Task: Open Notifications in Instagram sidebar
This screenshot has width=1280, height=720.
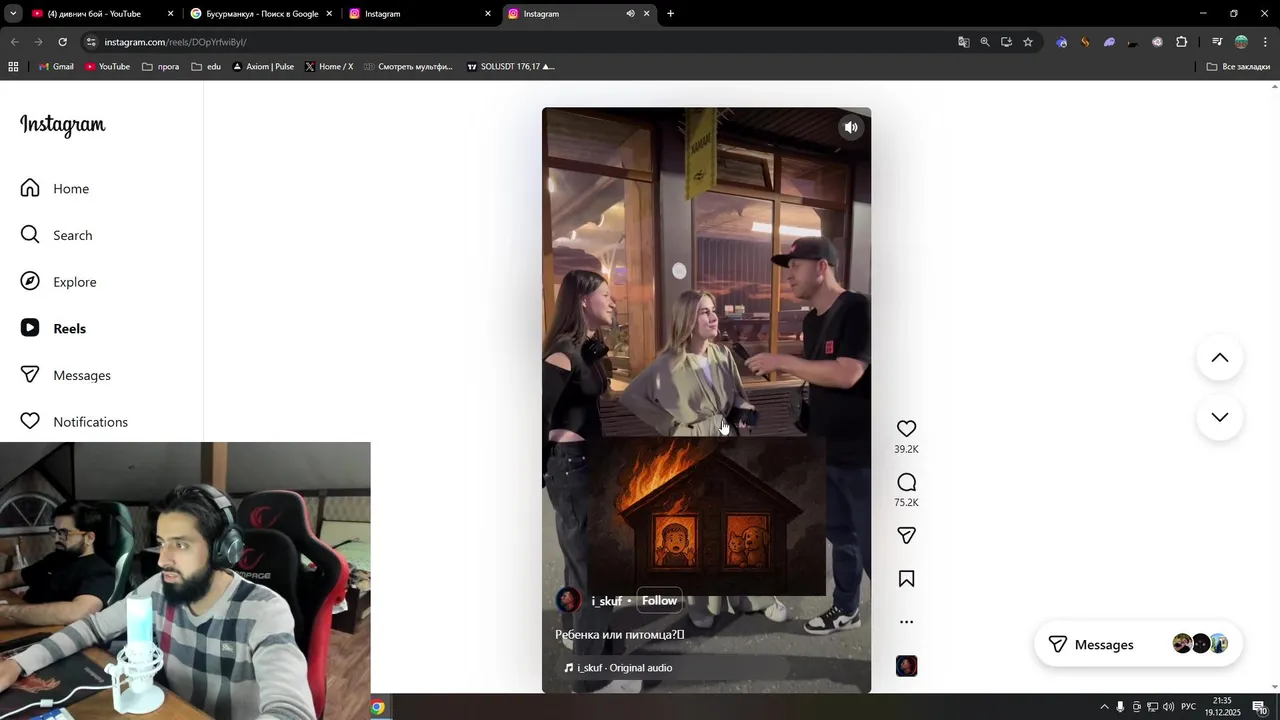Action: 75,422
